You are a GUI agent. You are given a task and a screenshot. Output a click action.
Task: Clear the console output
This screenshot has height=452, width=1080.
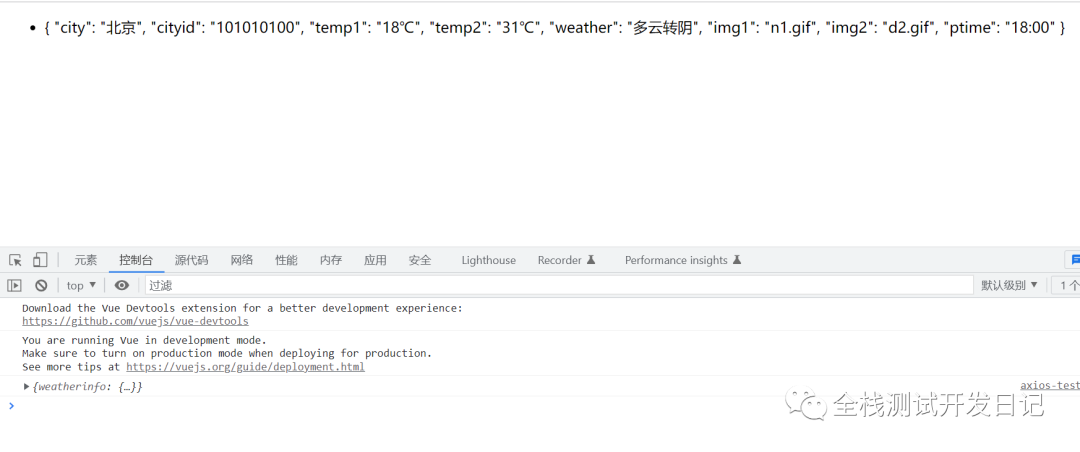(x=41, y=285)
